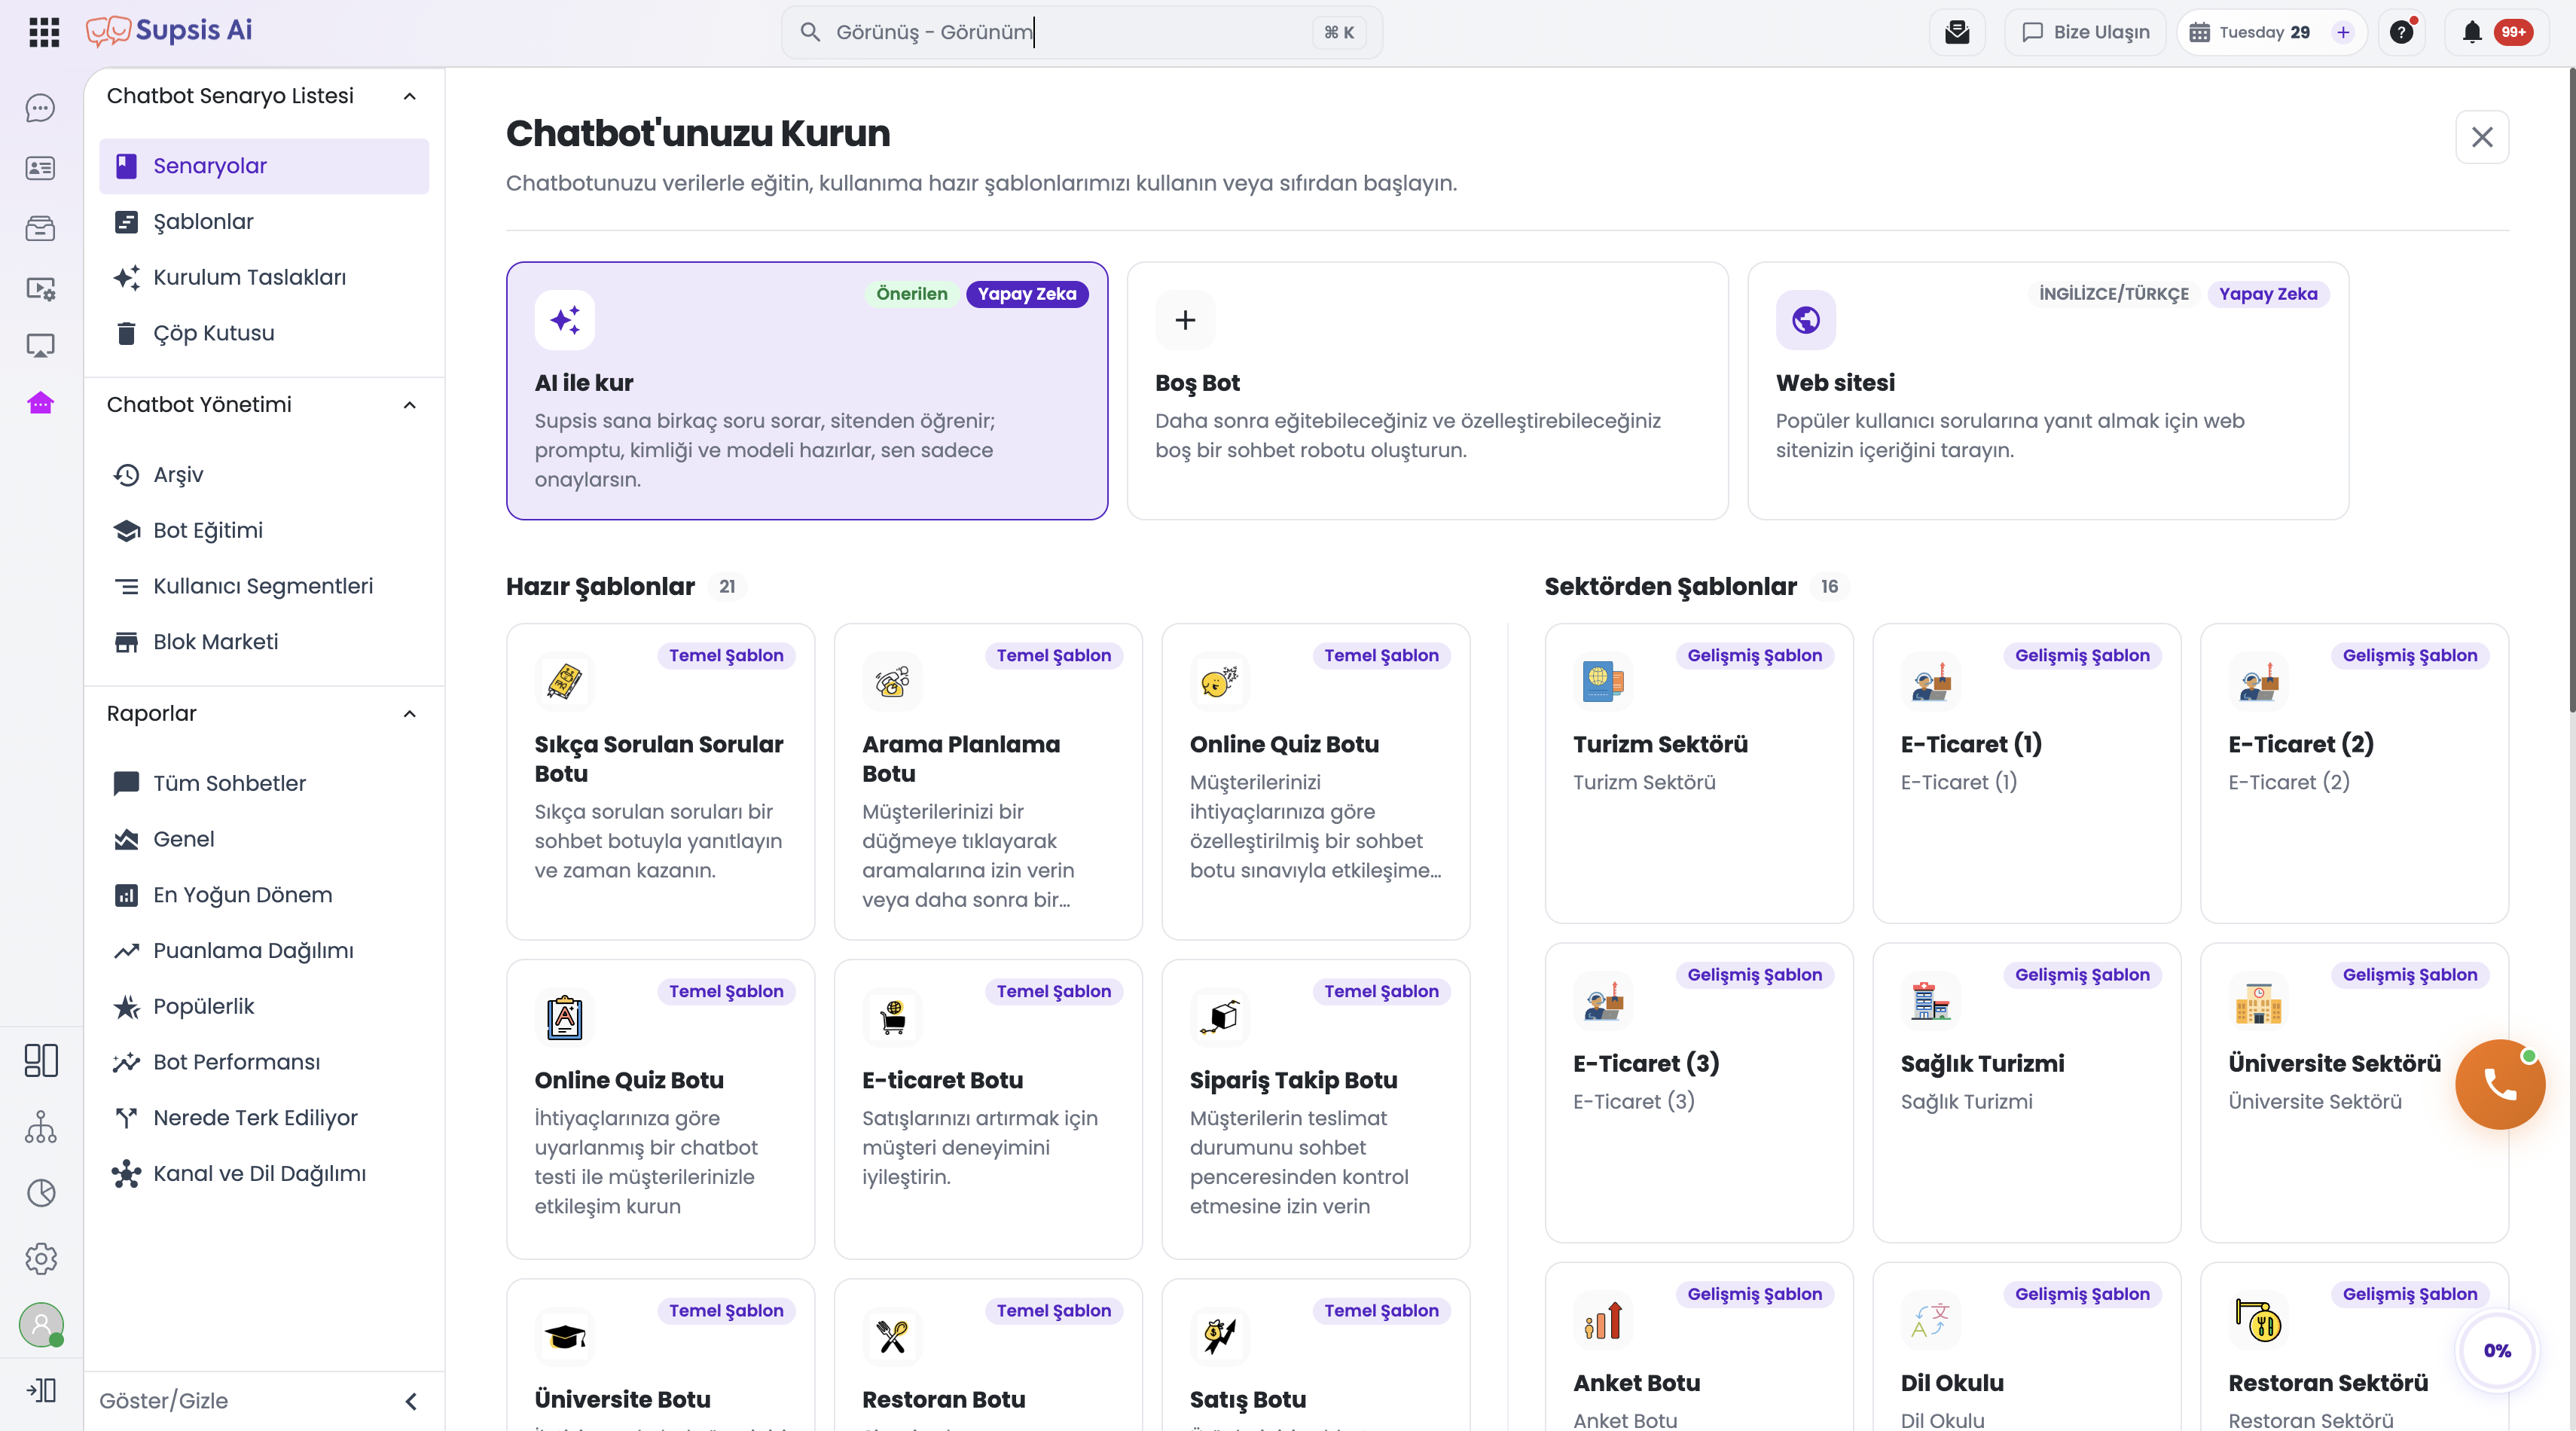Click the sparkle icon on AI ile kur

click(565, 320)
